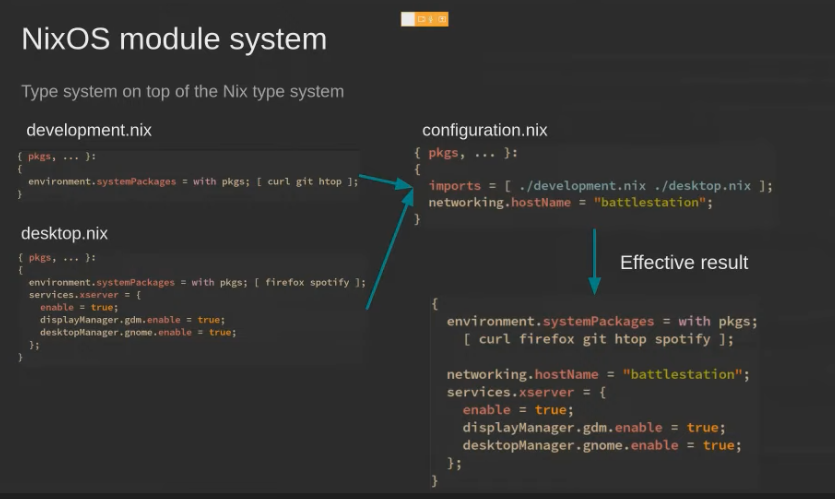Click the "Effective result" label
This screenshot has height=499, width=835.
coord(683,263)
